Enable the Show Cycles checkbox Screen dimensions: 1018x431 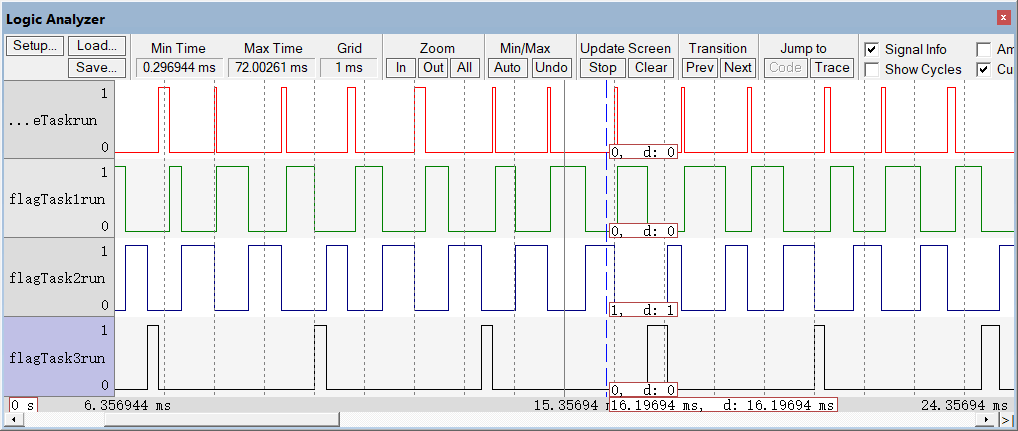[873, 69]
